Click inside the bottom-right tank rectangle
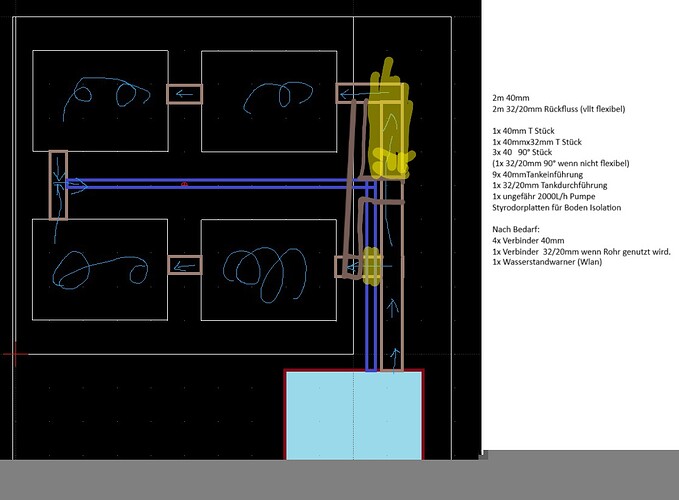The width and height of the screenshot is (679, 500). point(268,270)
